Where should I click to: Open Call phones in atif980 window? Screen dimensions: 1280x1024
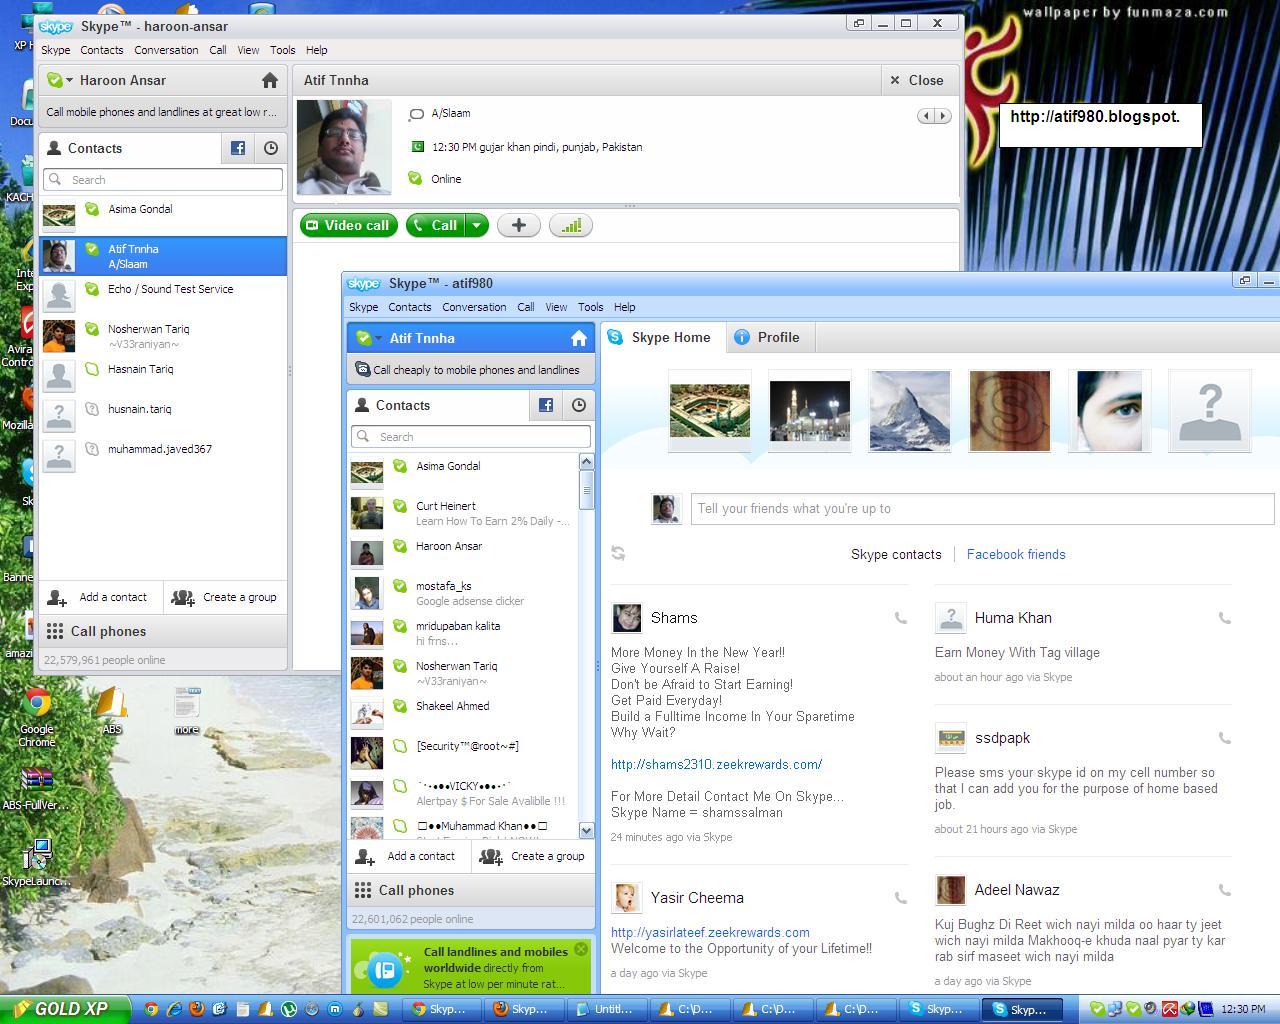click(471, 890)
